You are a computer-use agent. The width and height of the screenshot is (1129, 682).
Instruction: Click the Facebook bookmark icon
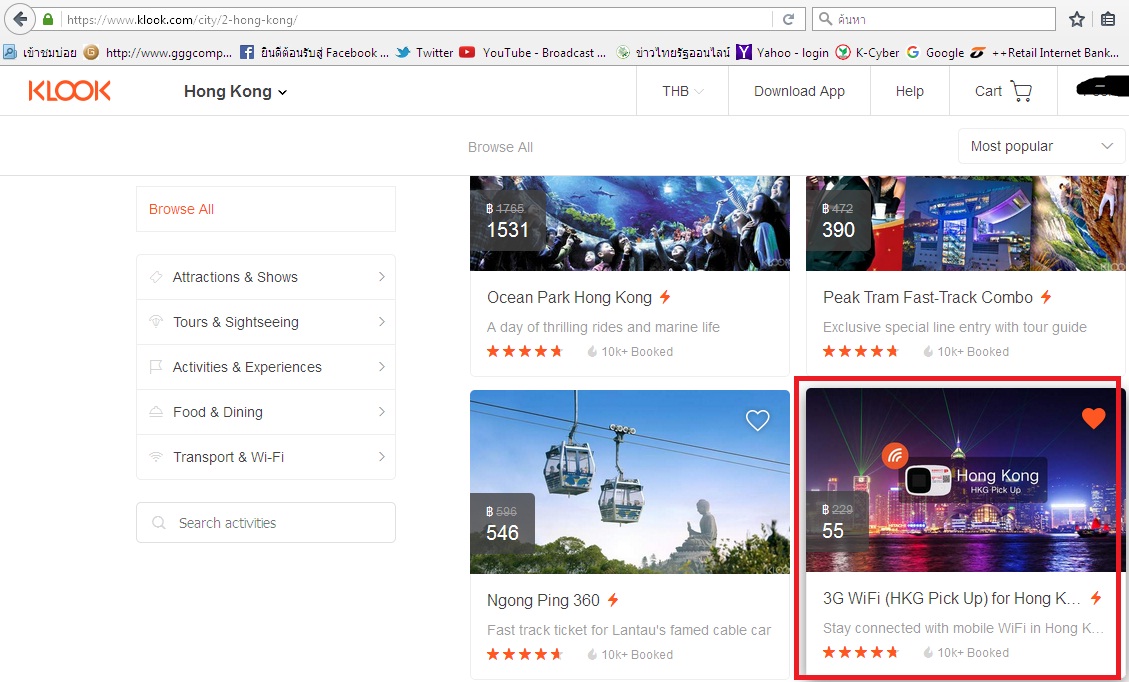[x=247, y=52]
